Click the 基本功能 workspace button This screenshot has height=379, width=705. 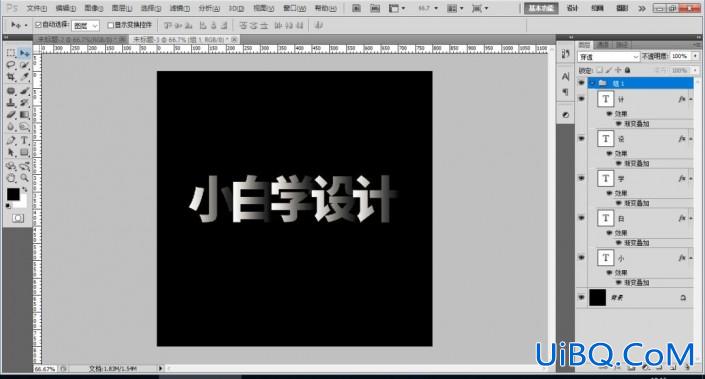point(541,8)
